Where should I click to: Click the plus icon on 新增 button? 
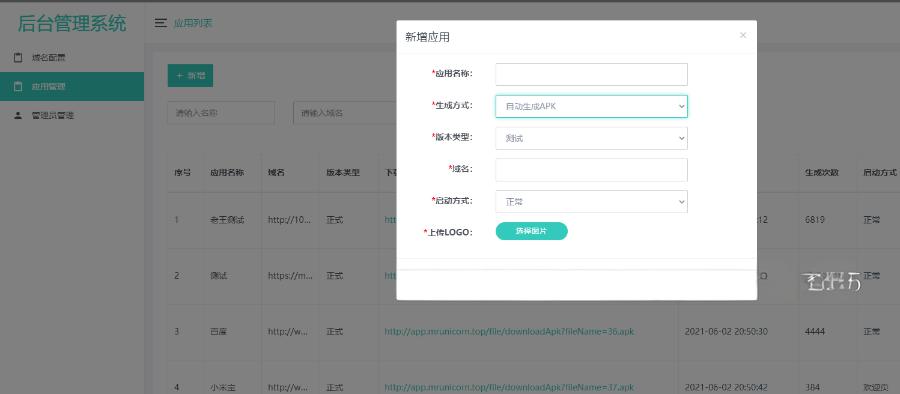[179, 75]
